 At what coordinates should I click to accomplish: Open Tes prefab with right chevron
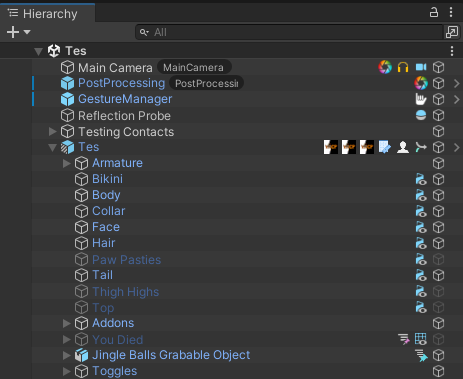click(457, 147)
